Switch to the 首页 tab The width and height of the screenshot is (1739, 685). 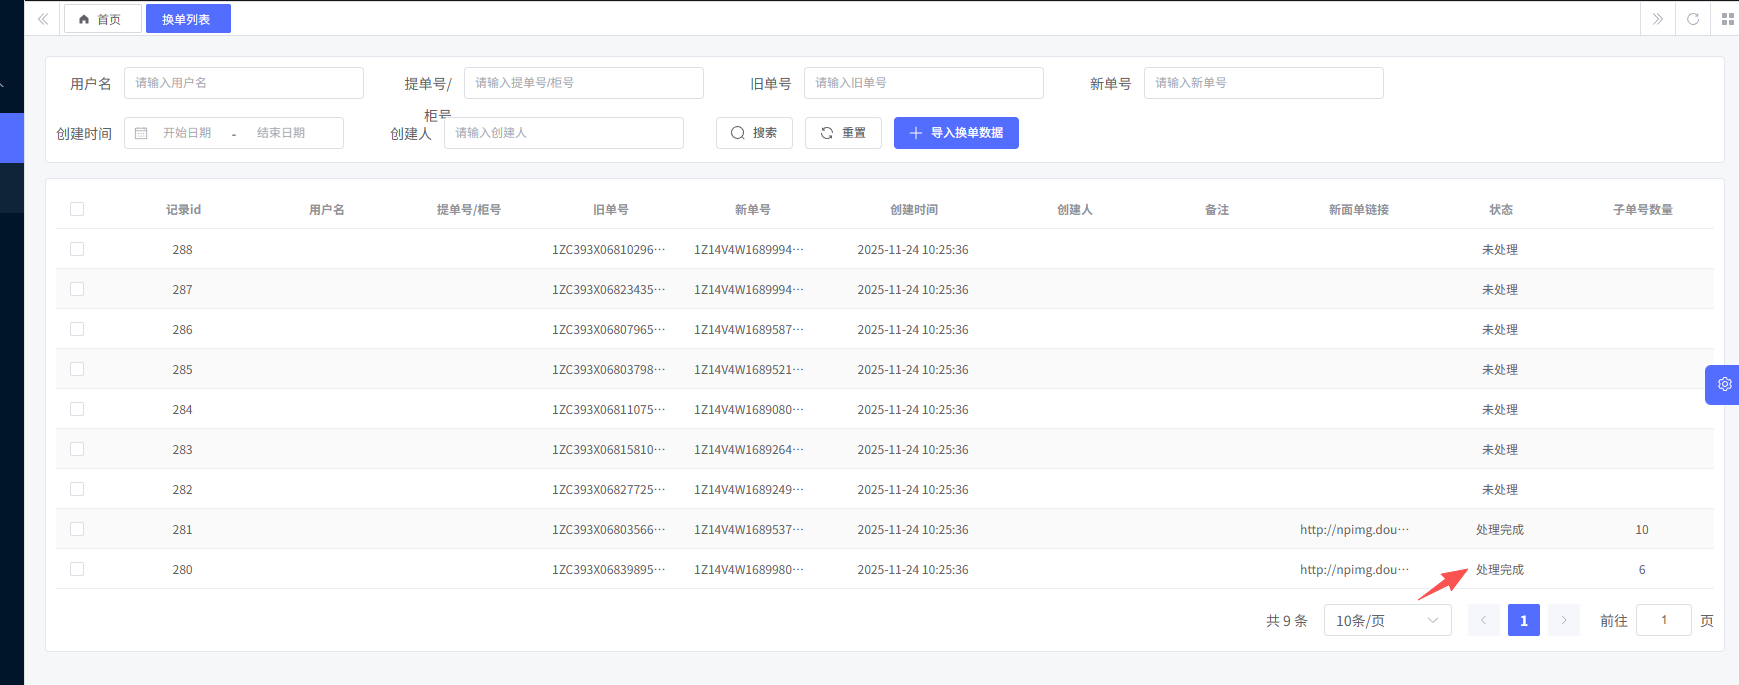(101, 19)
